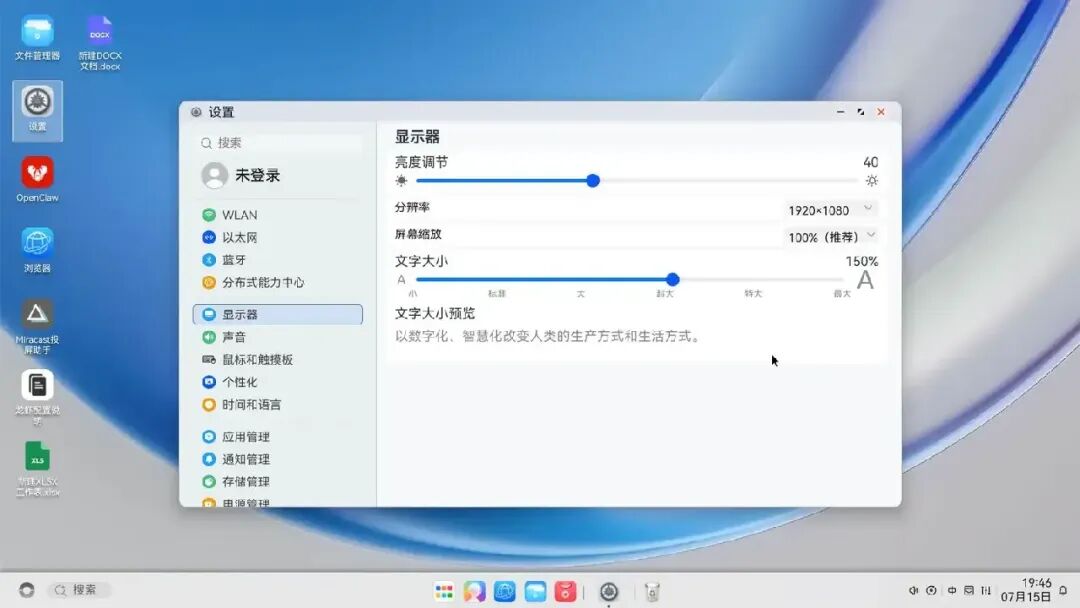Click the small A text-size icon
Viewport: 1080px width, 608px height.
[x=402, y=280]
